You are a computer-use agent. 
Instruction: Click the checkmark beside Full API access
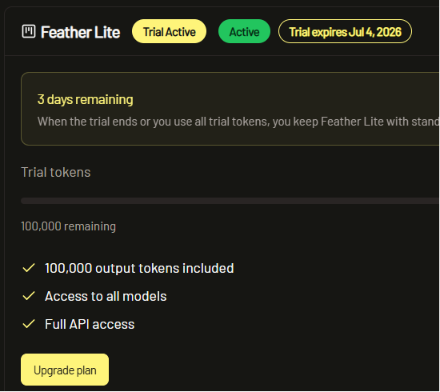[29, 324]
